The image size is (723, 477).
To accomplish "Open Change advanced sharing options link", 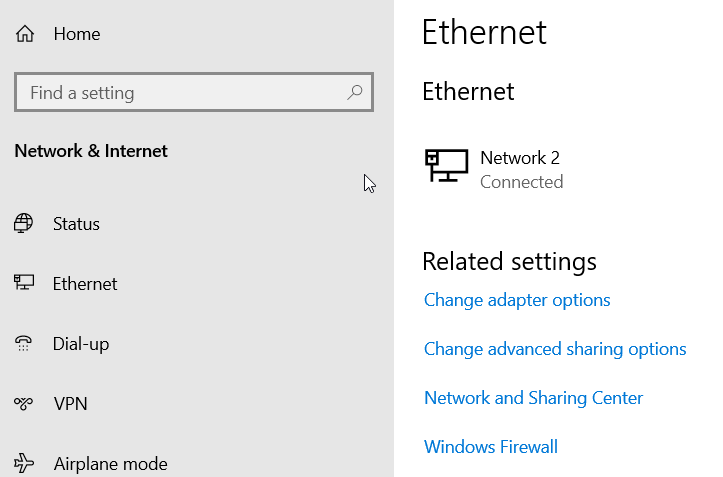I will 555,349.
